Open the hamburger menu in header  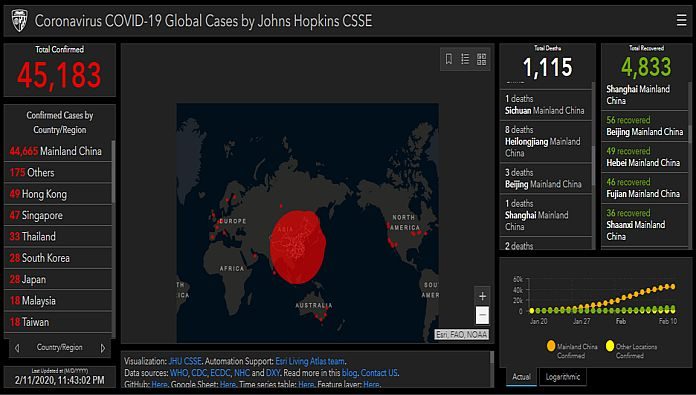click(681, 20)
